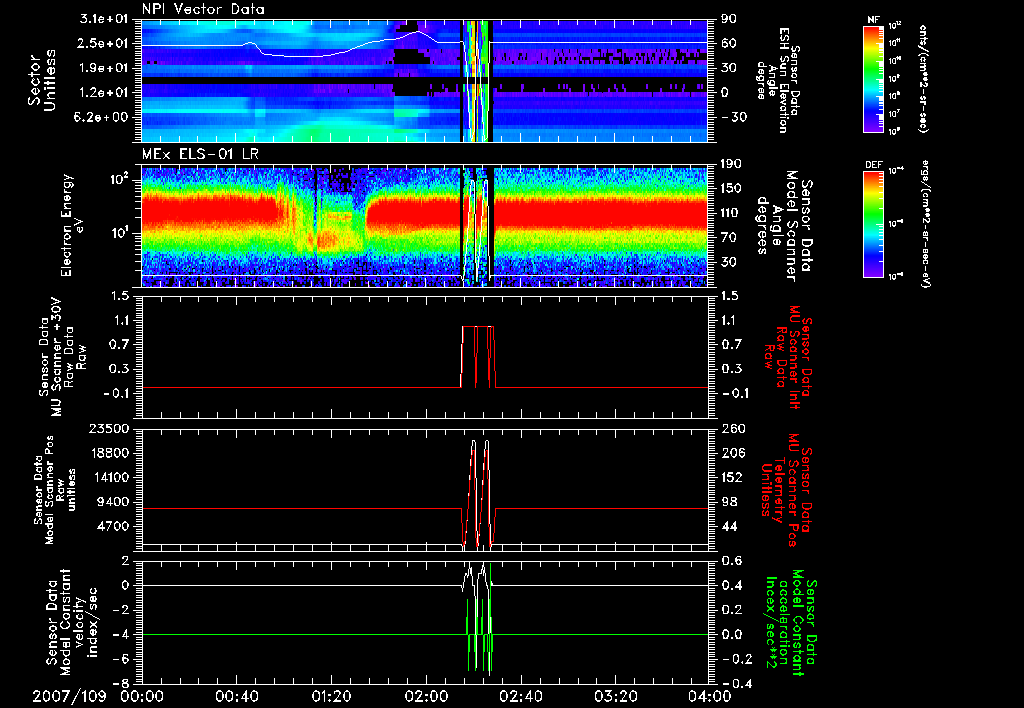The height and width of the screenshot is (708, 1024).
Task: Click the "44" telemetry tick value
Action: (x=730, y=526)
